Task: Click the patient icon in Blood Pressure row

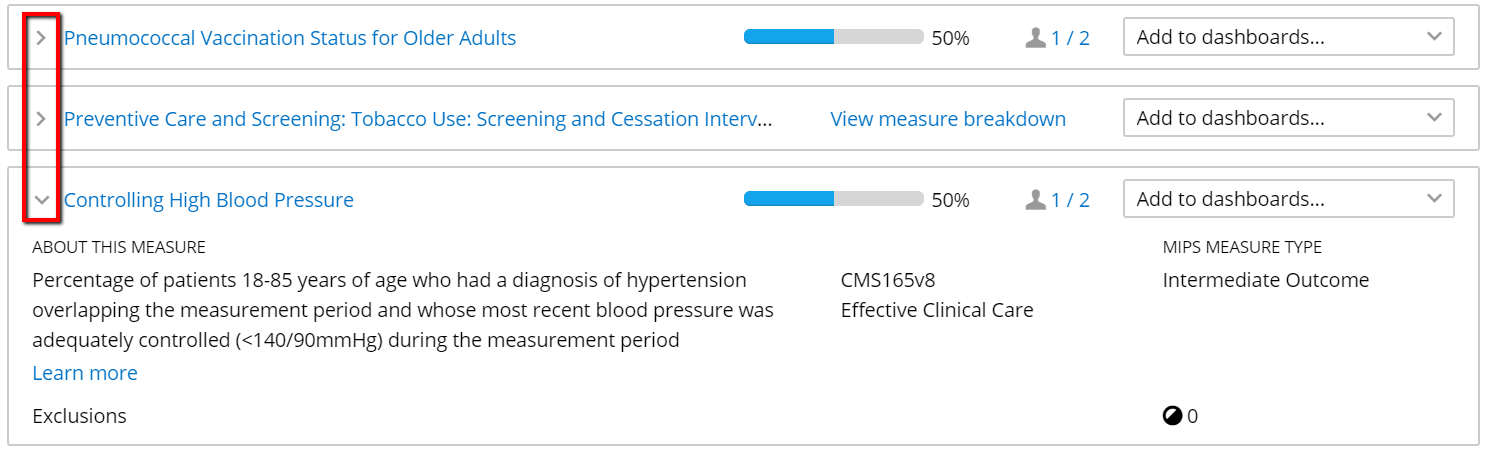Action: (x=1035, y=200)
